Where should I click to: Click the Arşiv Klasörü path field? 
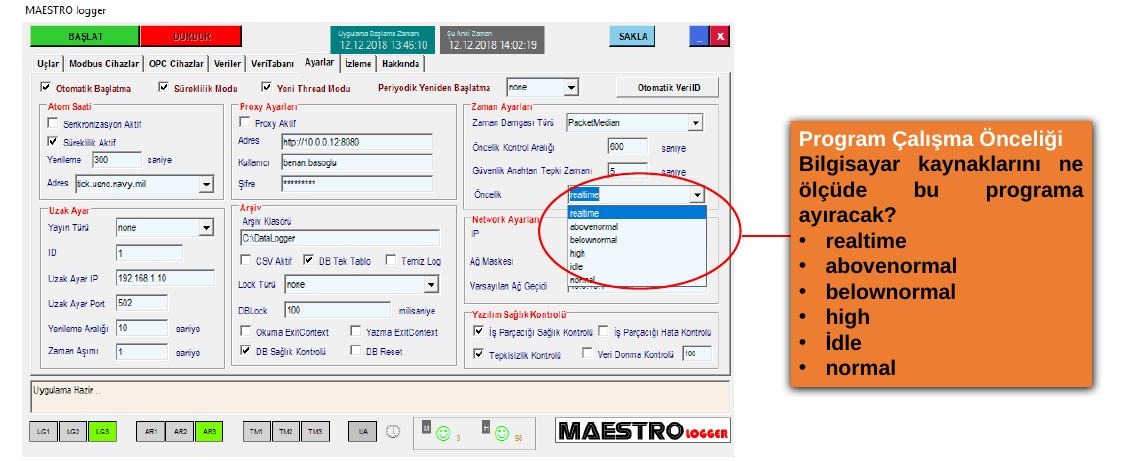tap(339, 237)
